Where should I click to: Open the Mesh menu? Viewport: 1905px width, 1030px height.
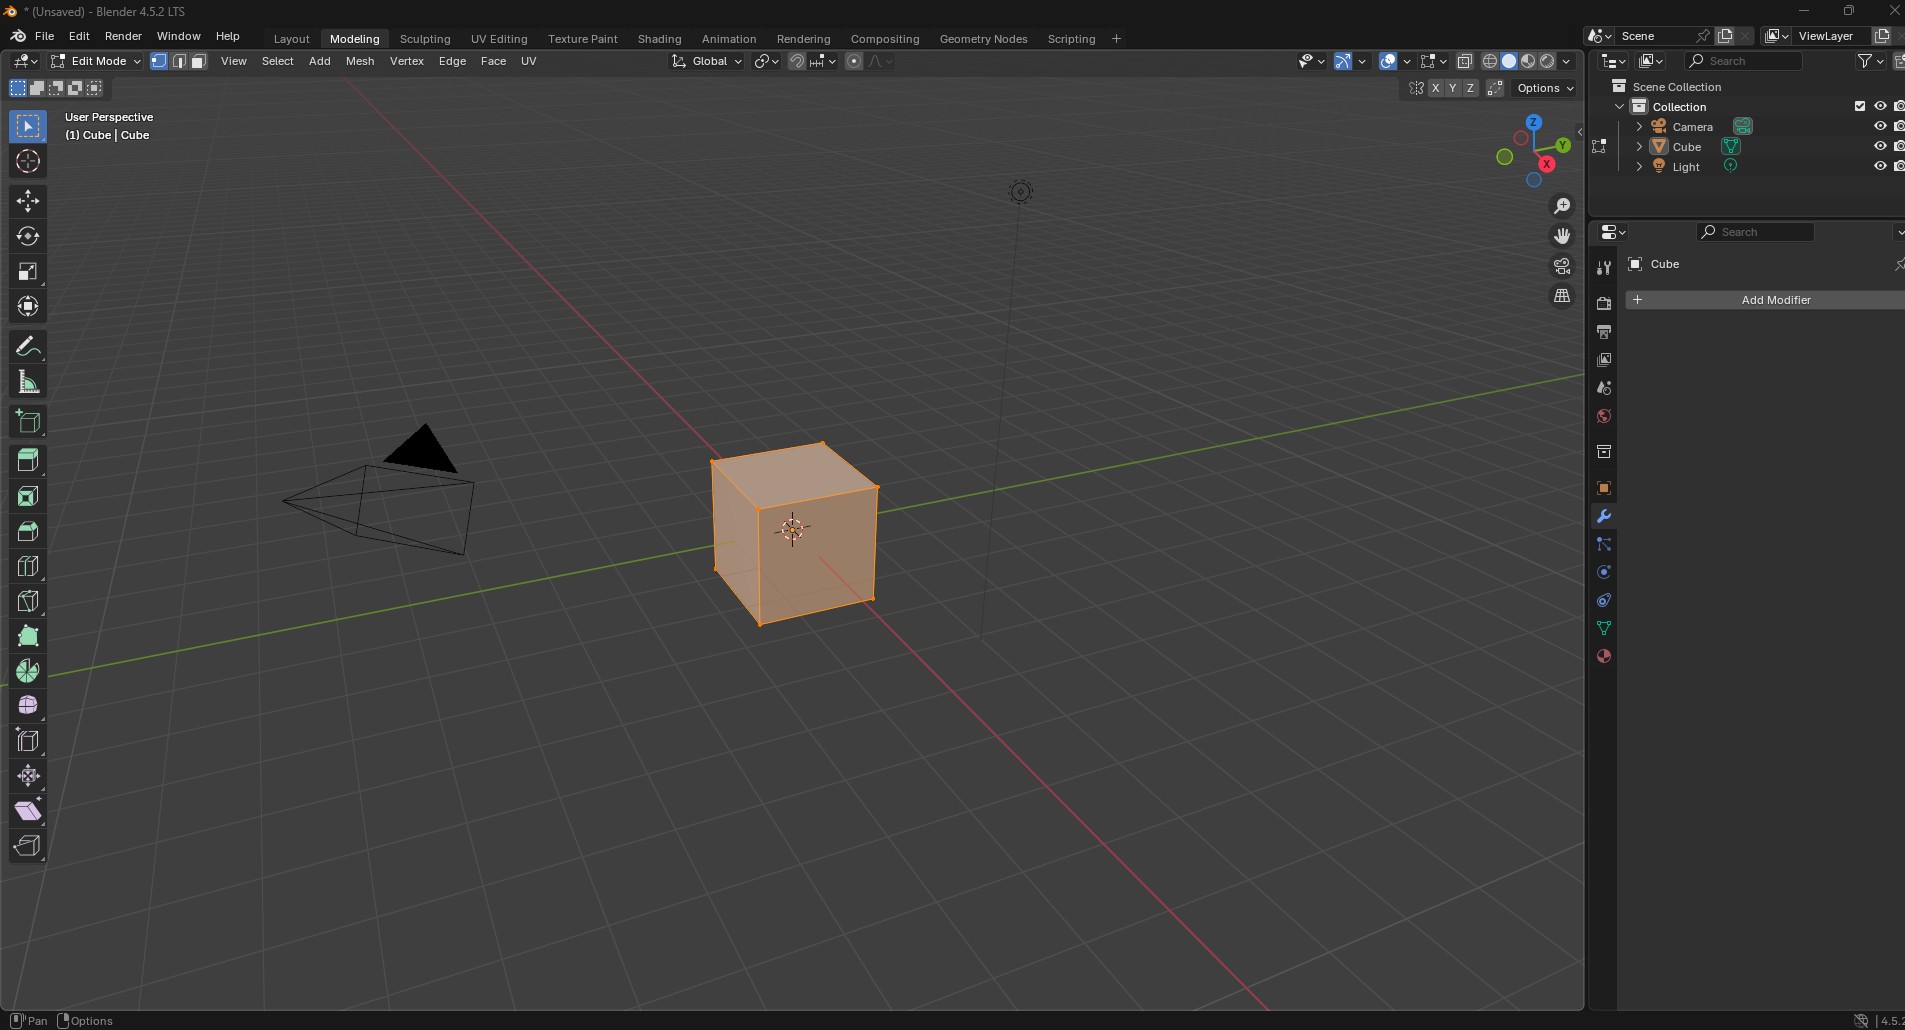[360, 61]
